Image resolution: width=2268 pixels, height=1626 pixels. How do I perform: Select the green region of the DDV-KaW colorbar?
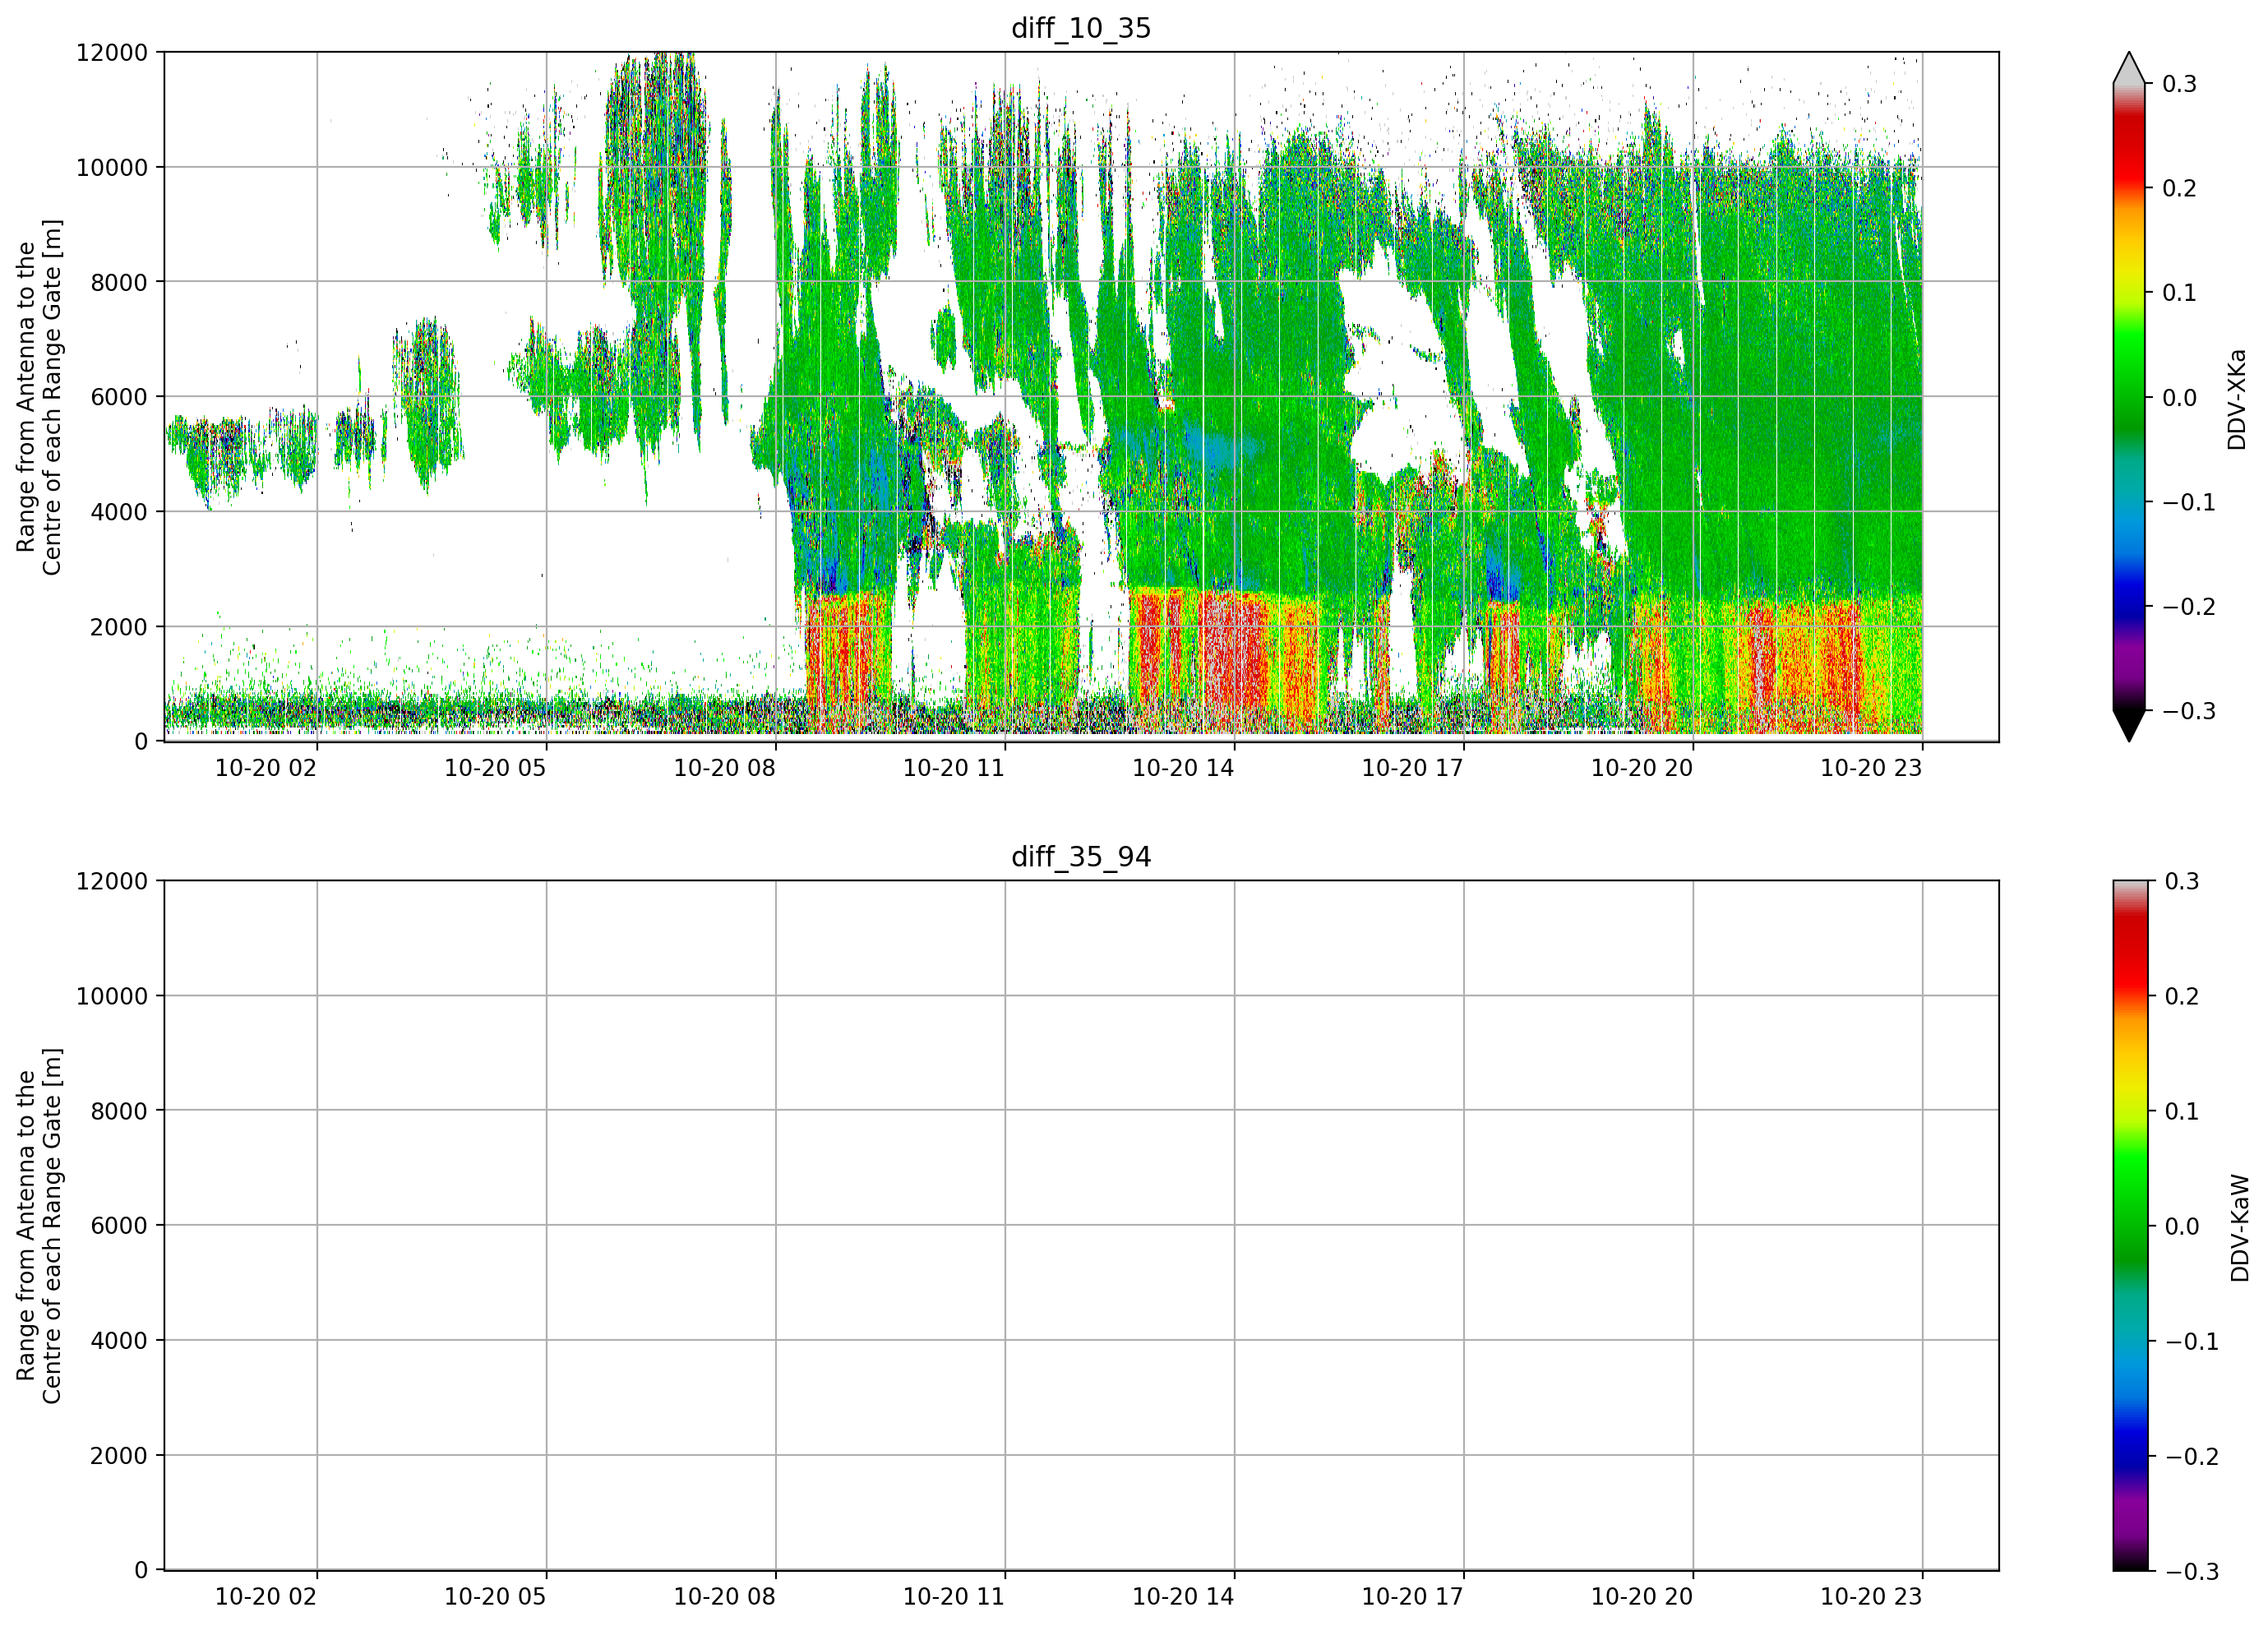coord(2130,1208)
